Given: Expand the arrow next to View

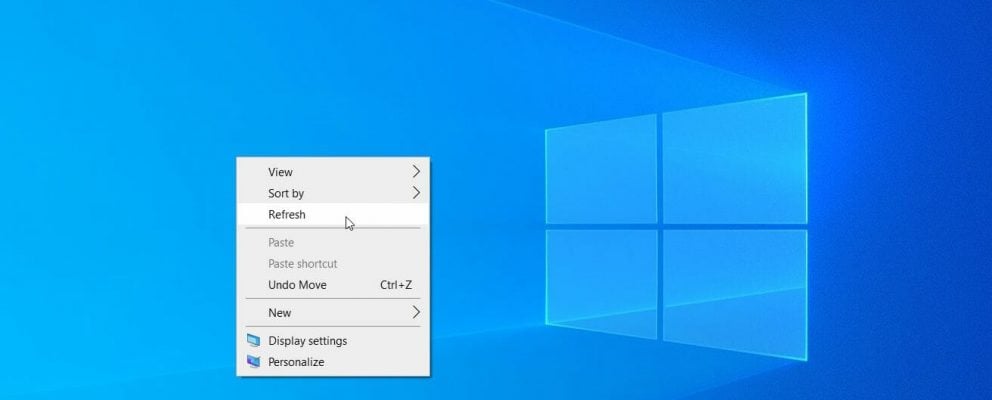Looking at the screenshot, I should point(416,172).
